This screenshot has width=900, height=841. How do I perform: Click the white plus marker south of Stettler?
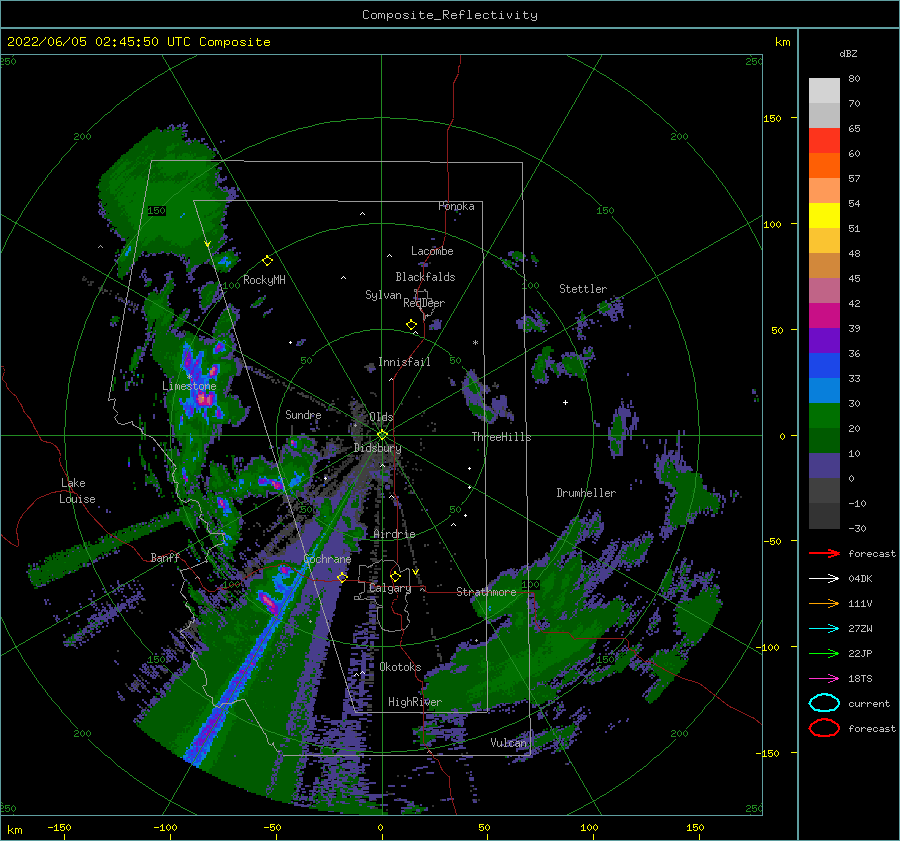coord(565,402)
